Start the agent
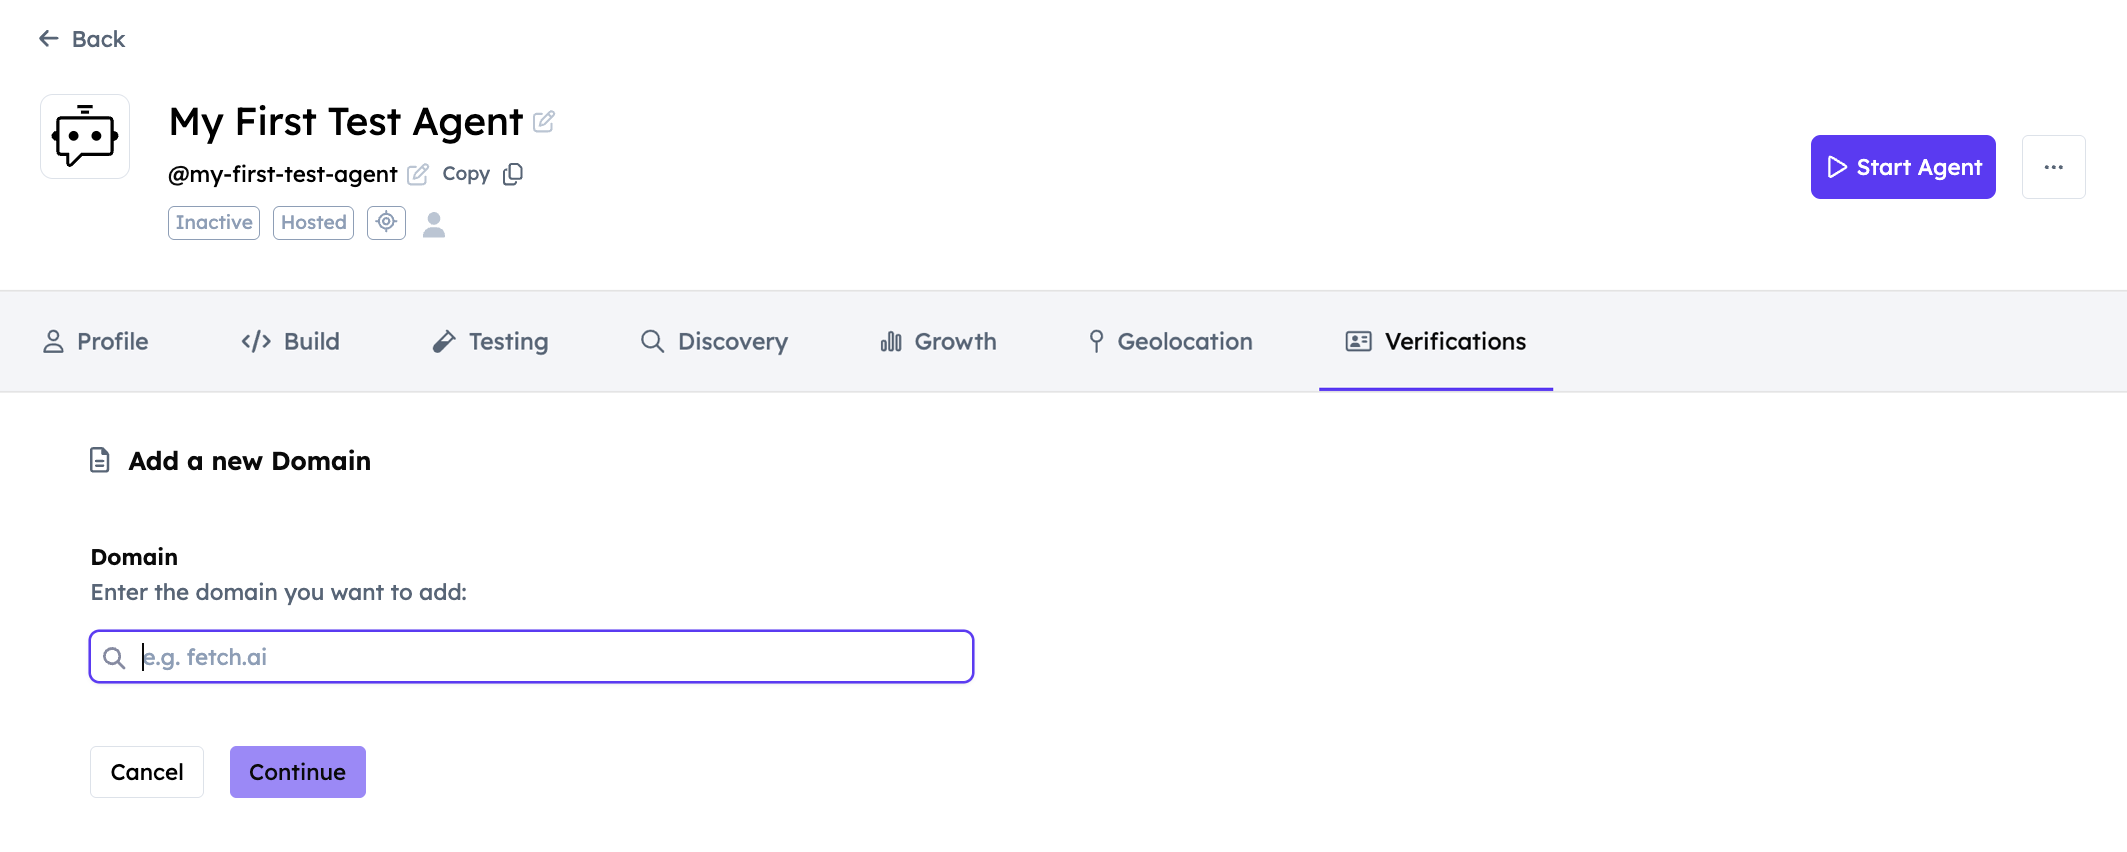This screenshot has width=2127, height=852. click(x=1902, y=167)
